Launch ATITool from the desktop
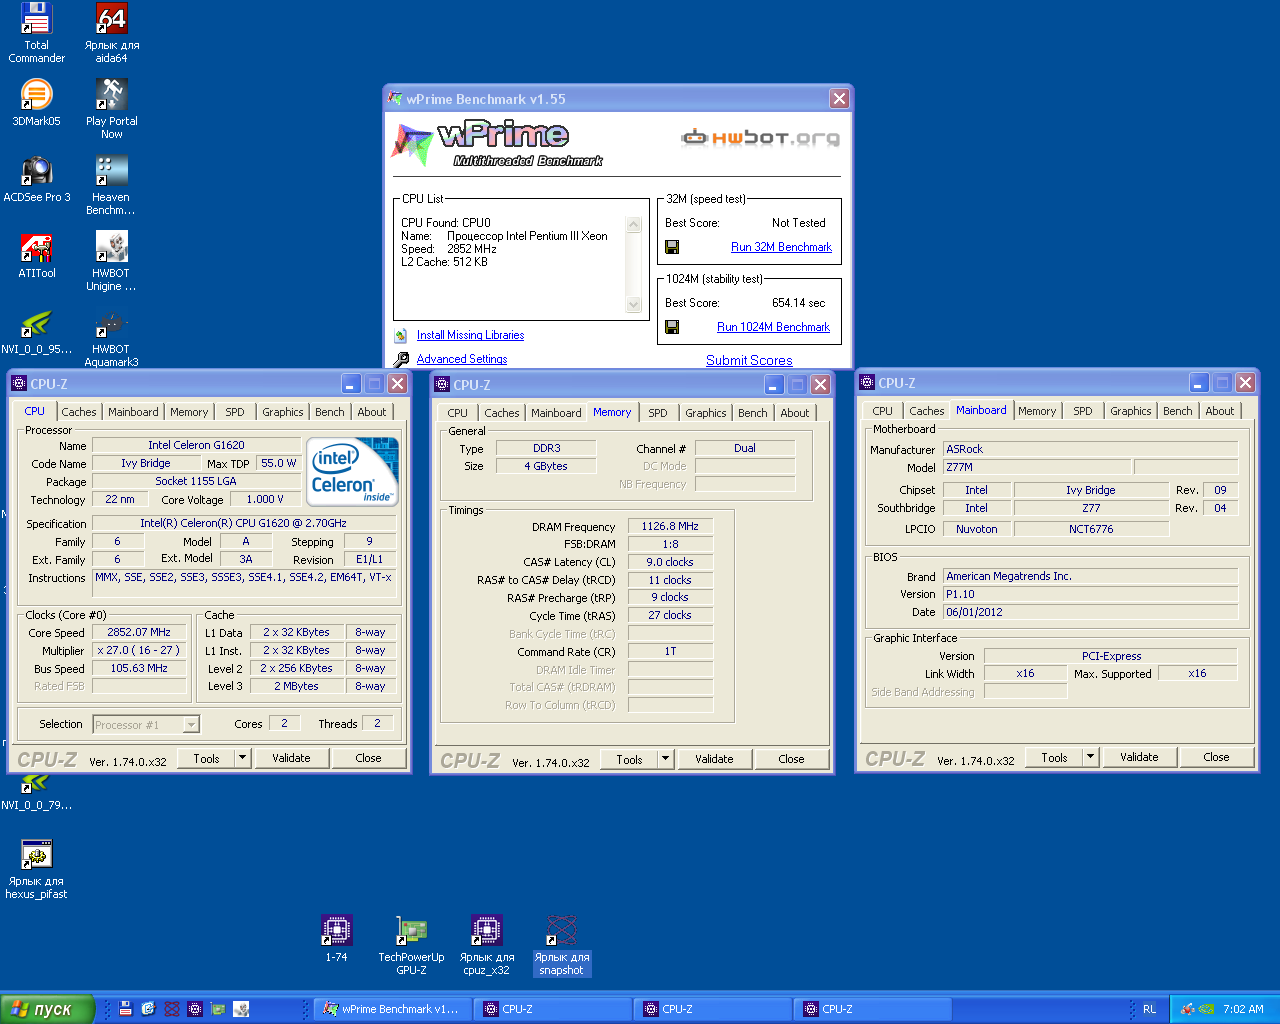Viewport: 1280px width, 1024px height. point(37,255)
